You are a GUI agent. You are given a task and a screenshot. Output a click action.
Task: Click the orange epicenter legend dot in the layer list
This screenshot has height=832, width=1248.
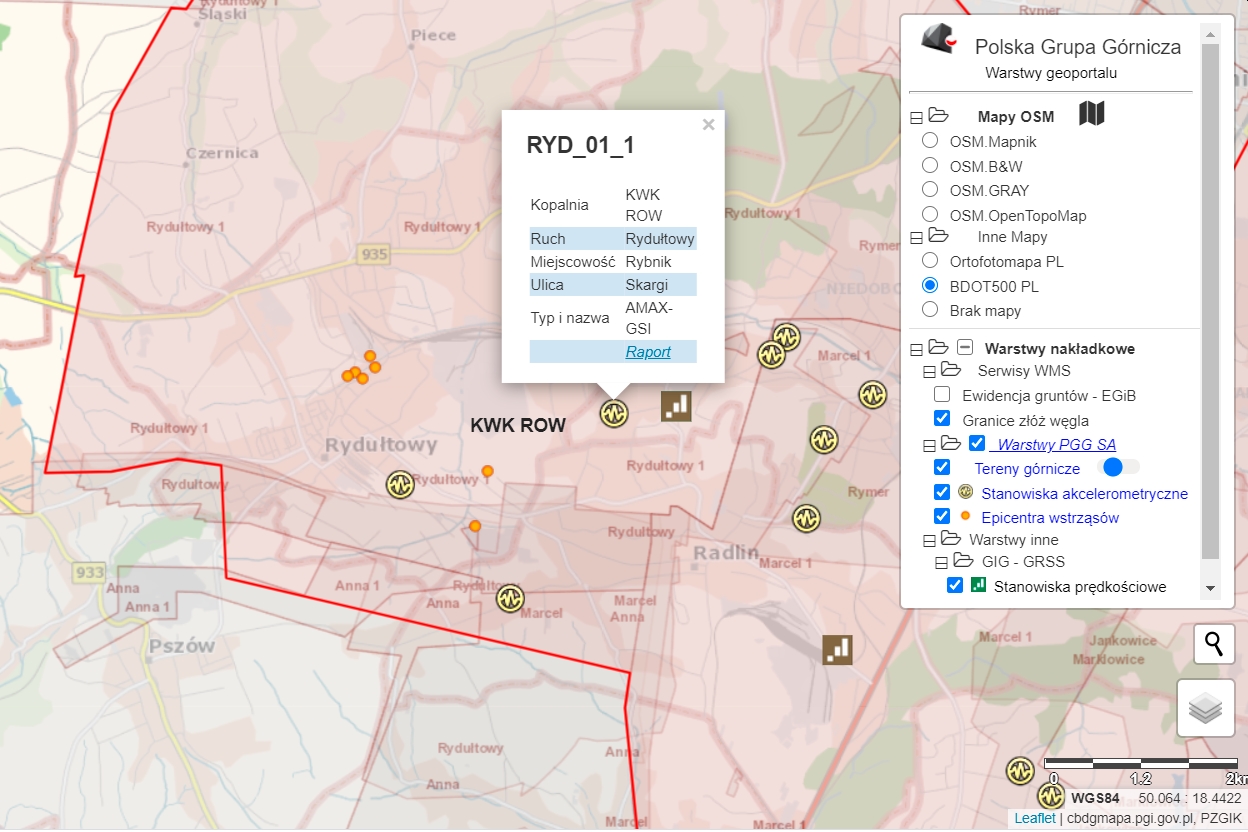click(965, 516)
